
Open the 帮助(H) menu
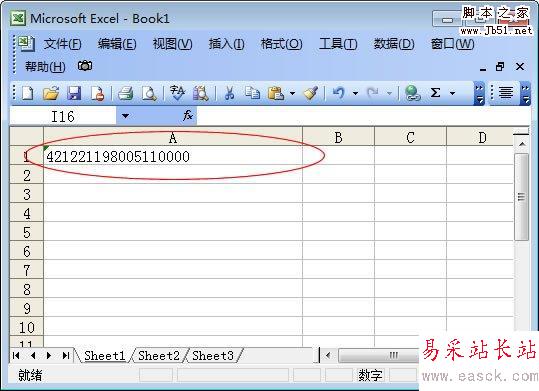click(x=45, y=66)
